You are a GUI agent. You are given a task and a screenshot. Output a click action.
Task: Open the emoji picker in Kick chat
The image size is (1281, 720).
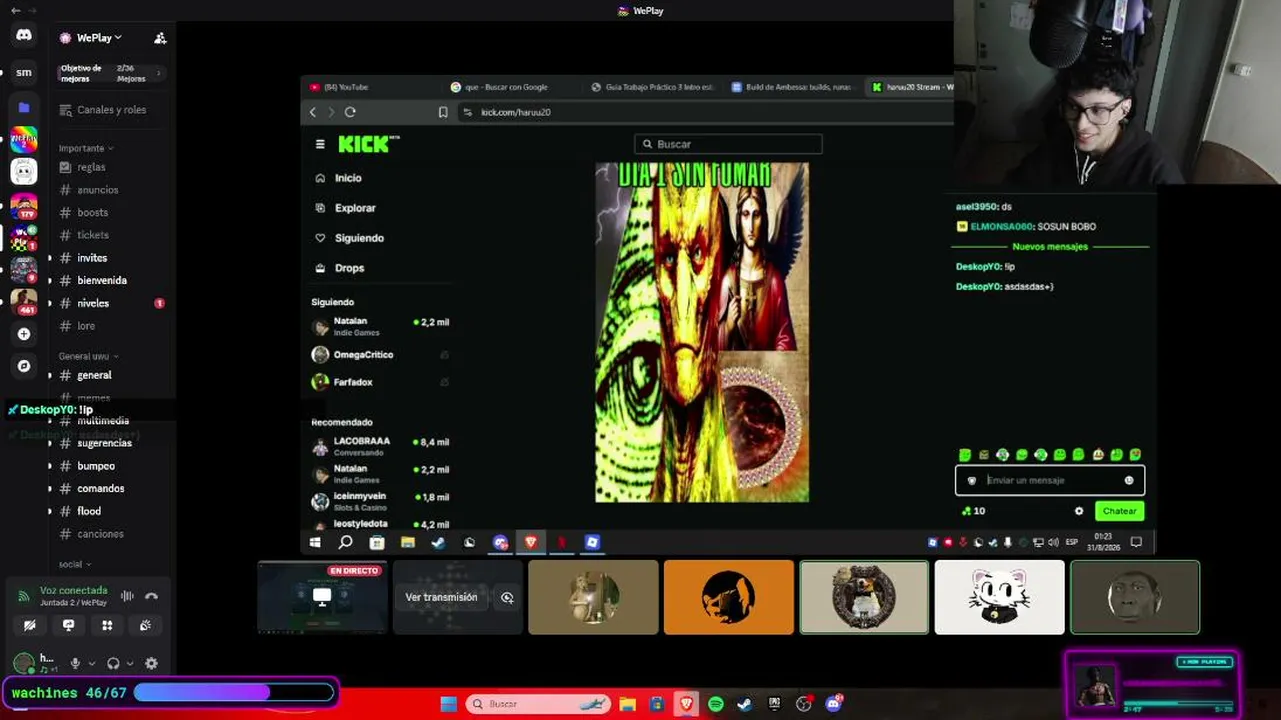click(1129, 480)
